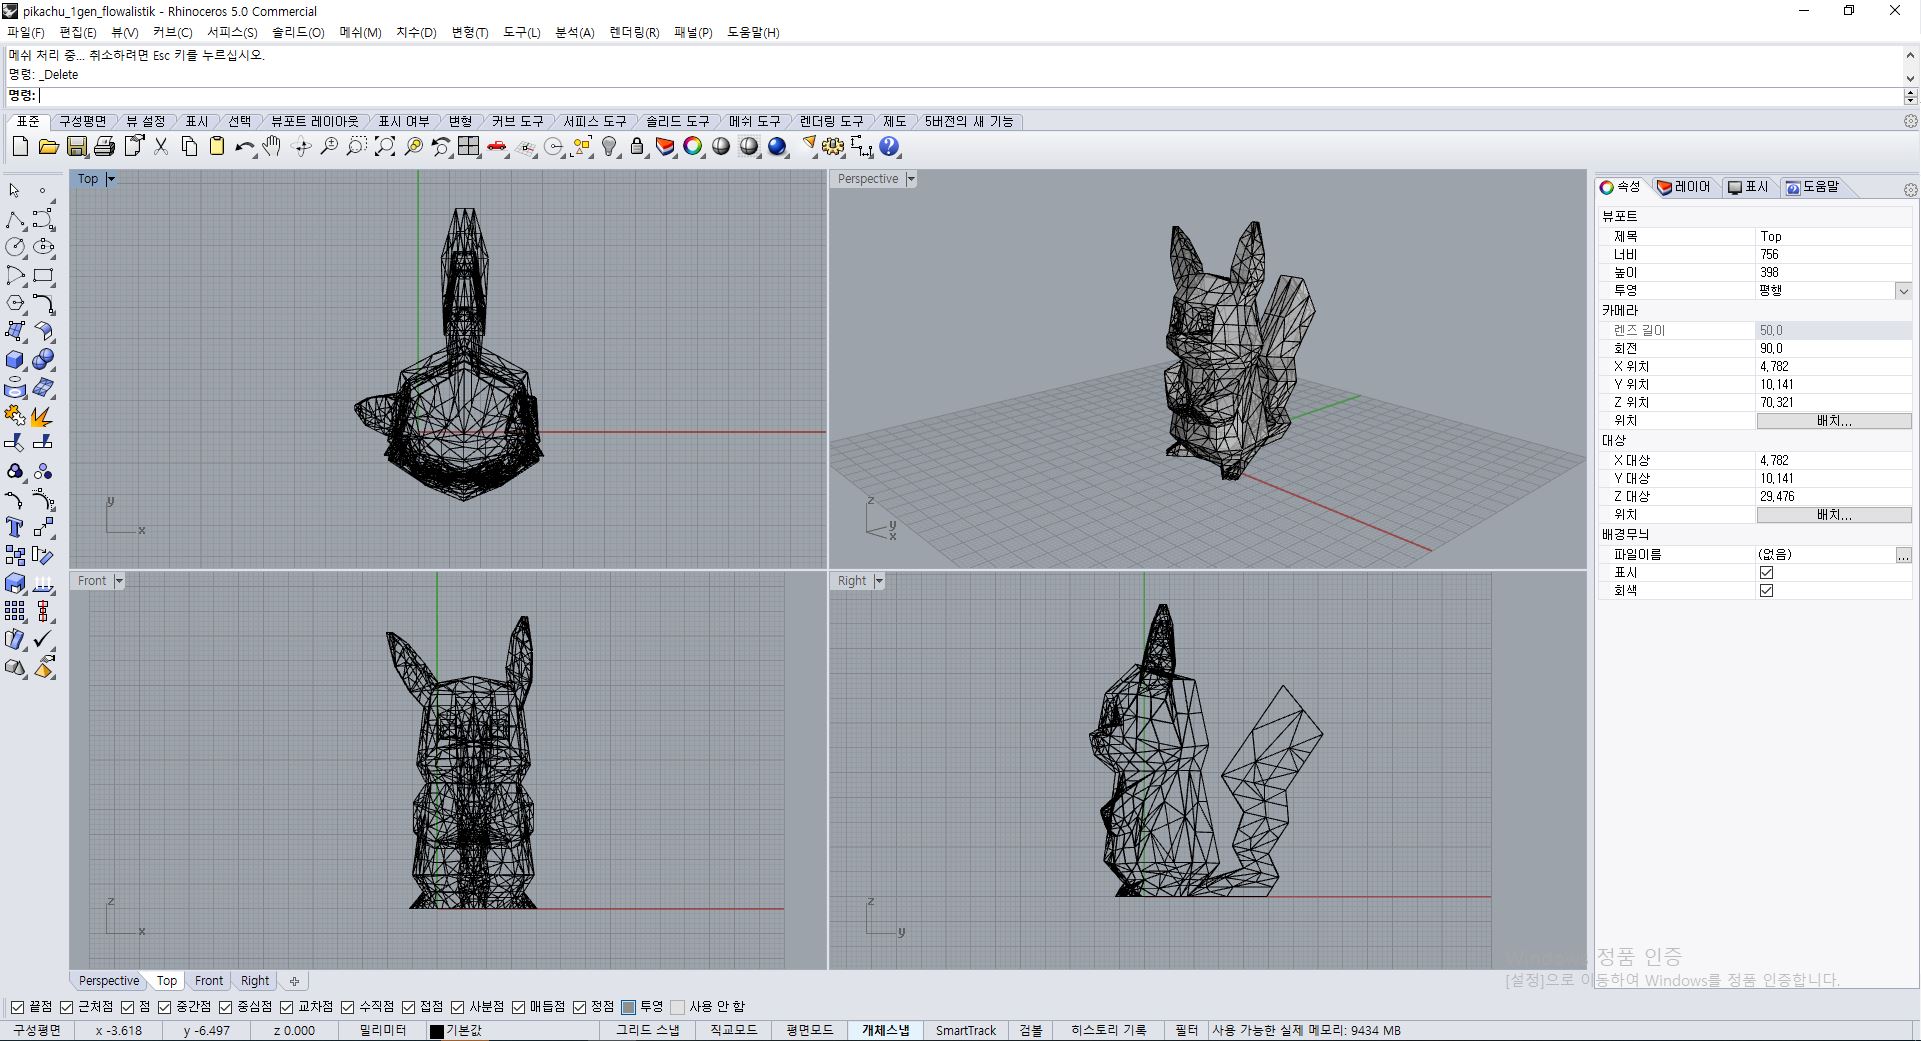Toggle the 끝점 osnap checkbox

(17, 1007)
